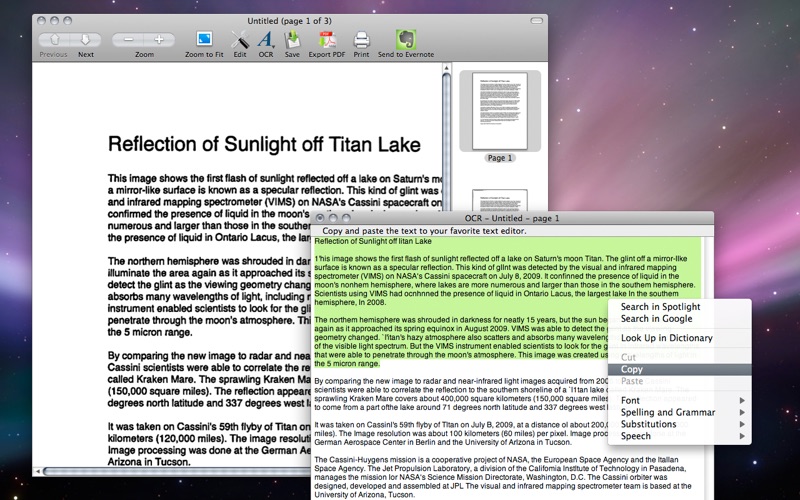Click the Untitled window title bar

(x=289, y=21)
